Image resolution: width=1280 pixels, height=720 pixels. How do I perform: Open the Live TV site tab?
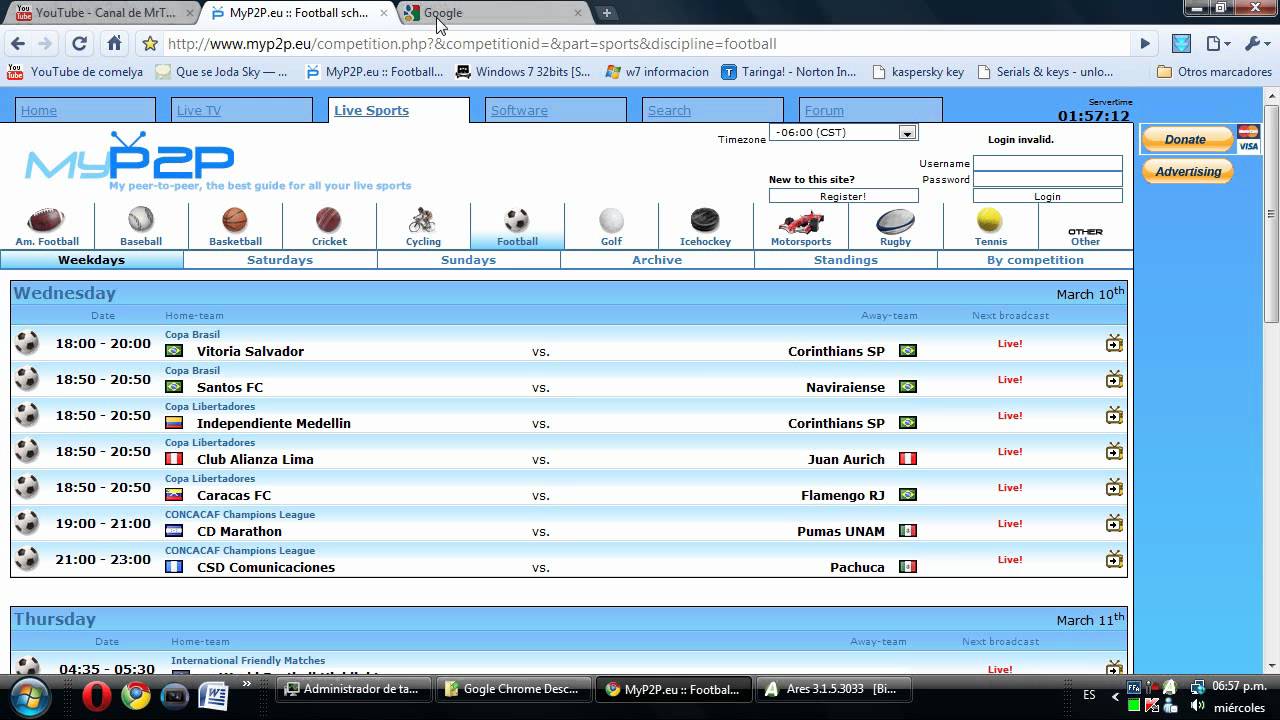241,110
